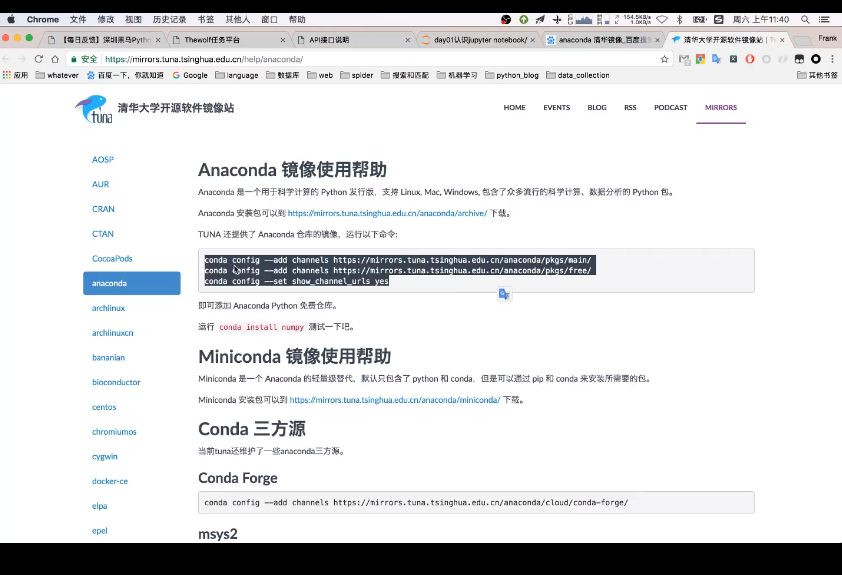The height and width of the screenshot is (575, 842).
Task: Click the 'conda install numpy' inline code
Action: [x=262, y=327]
